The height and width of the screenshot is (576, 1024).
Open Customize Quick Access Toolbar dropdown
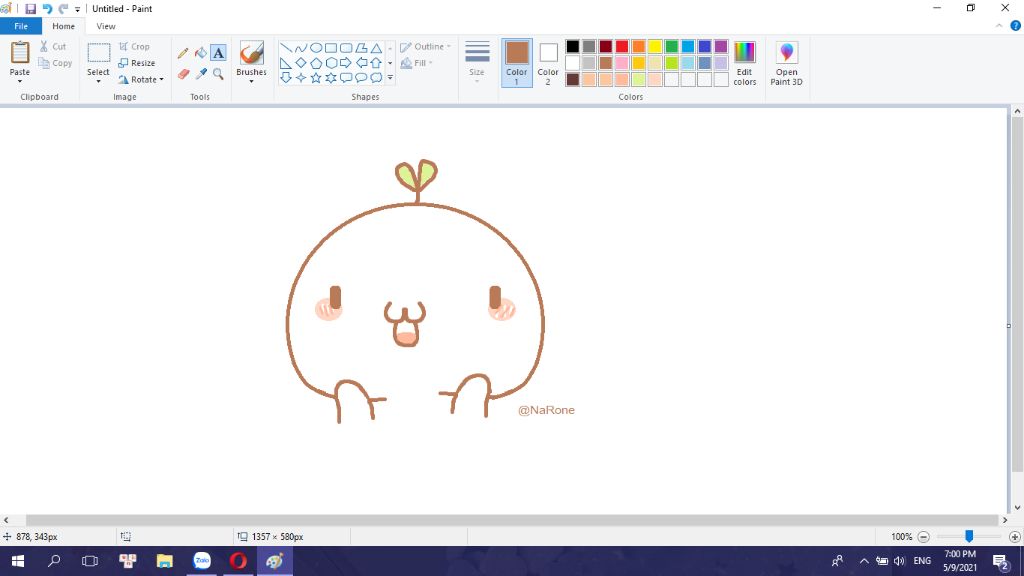pyautogui.click(x=77, y=9)
